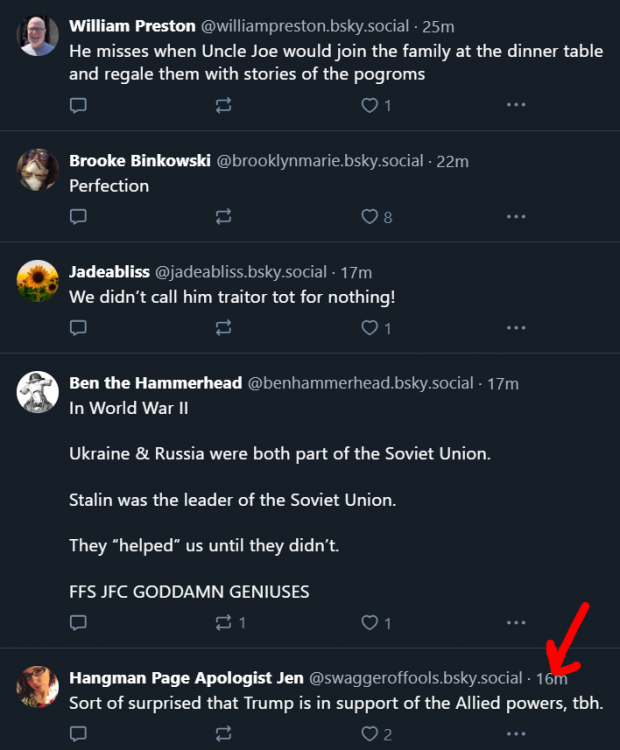The height and width of the screenshot is (750, 620).
Task: Reply to William Preston's post
Action: pos(78,105)
